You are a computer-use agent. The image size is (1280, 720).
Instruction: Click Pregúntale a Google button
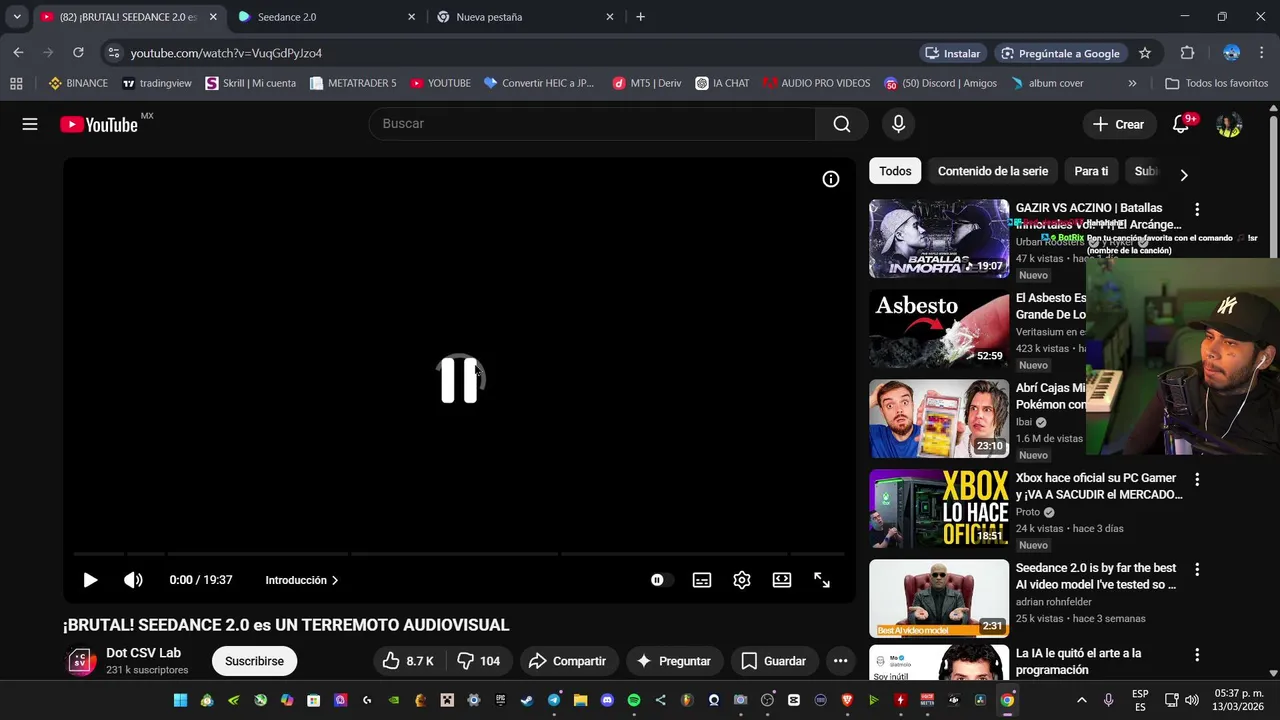[1060, 53]
